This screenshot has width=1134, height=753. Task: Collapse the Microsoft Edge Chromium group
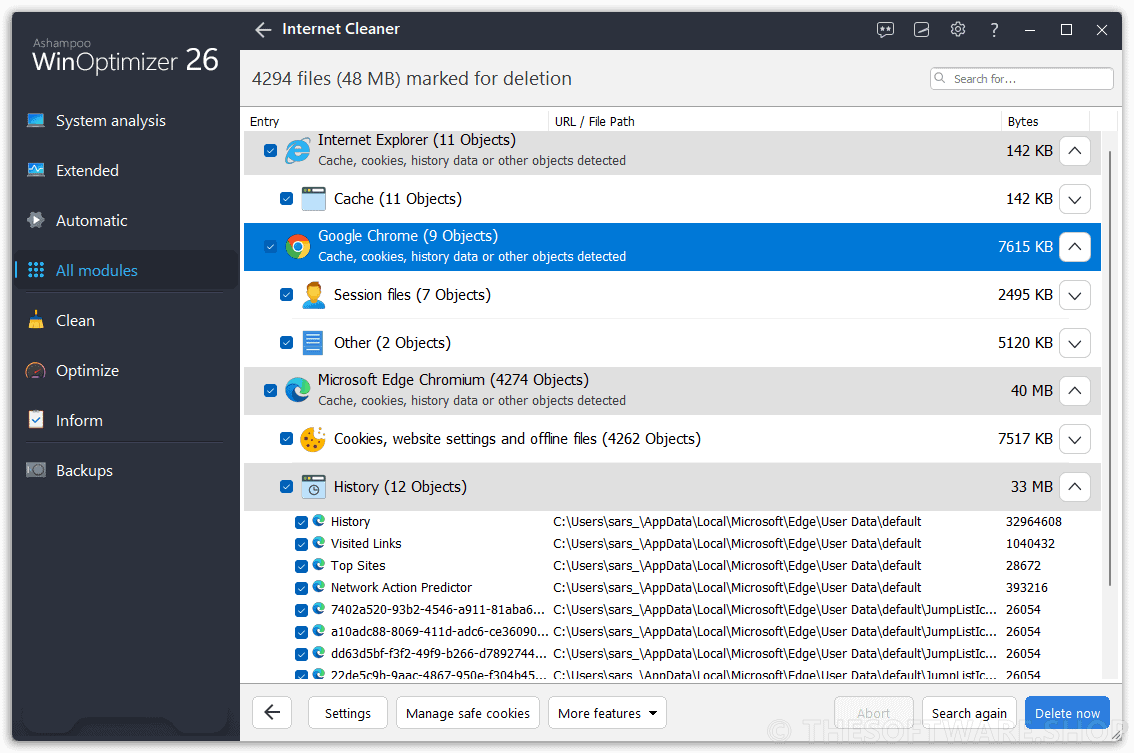[x=1075, y=391]
